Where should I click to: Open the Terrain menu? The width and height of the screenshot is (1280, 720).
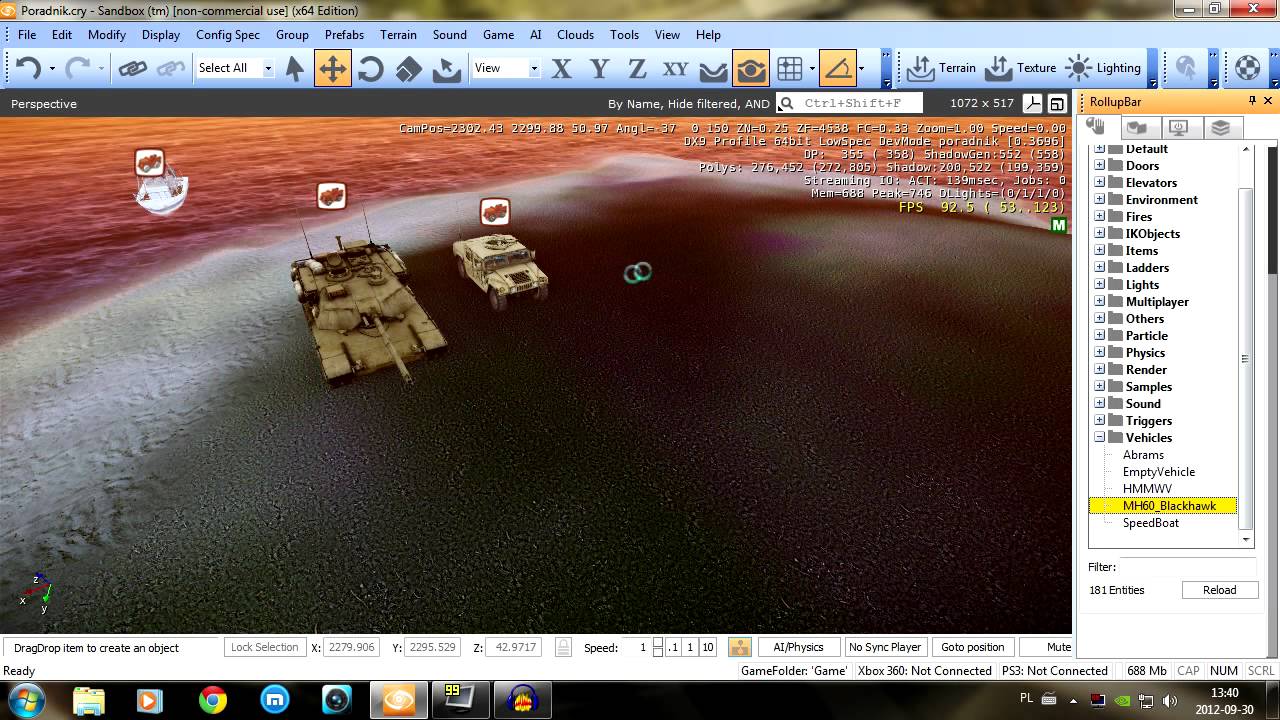pos(398,34)
